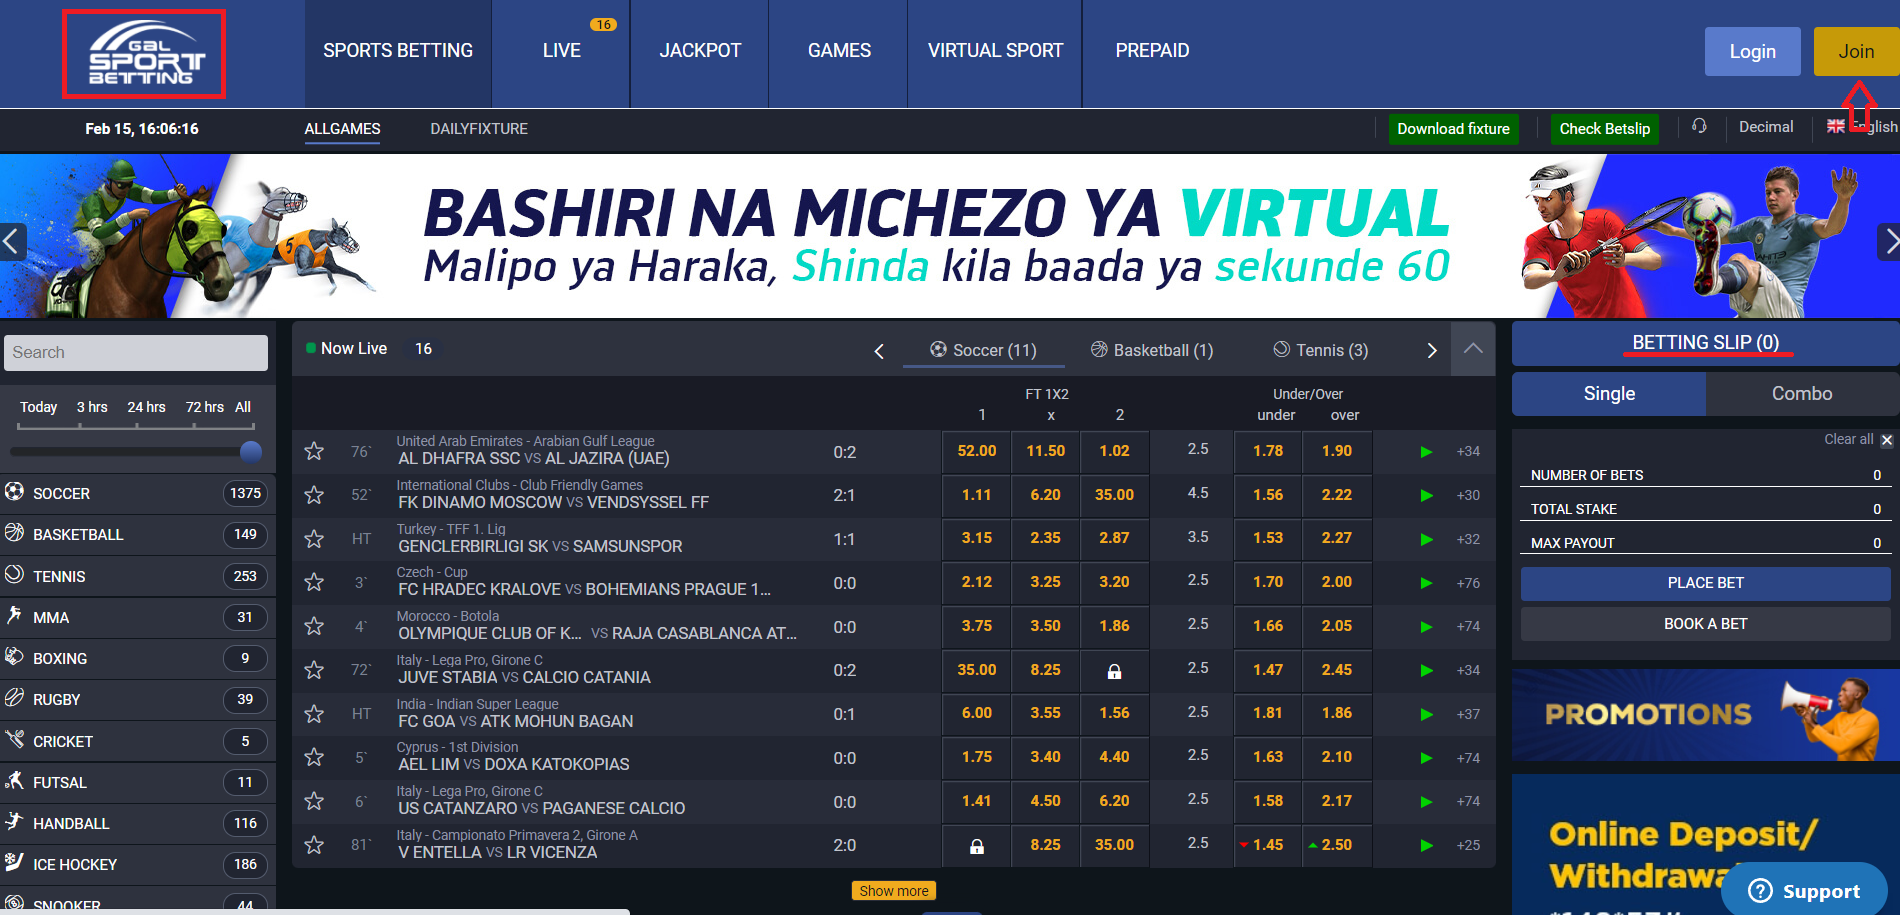Star the Juve Stabia vs Calcio Catania match
Viewport: 1900px width, 915px height.
tap(314, 670)
